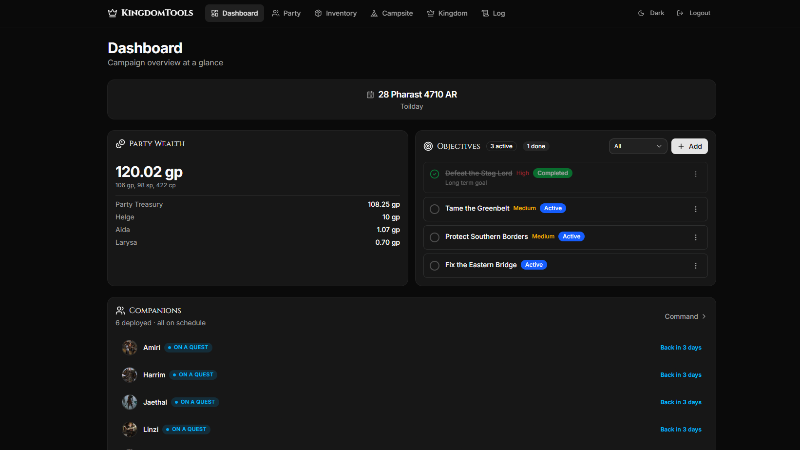800x450 pixels.
Task: Open the Dashboard tab
Action: click(235, 13)
